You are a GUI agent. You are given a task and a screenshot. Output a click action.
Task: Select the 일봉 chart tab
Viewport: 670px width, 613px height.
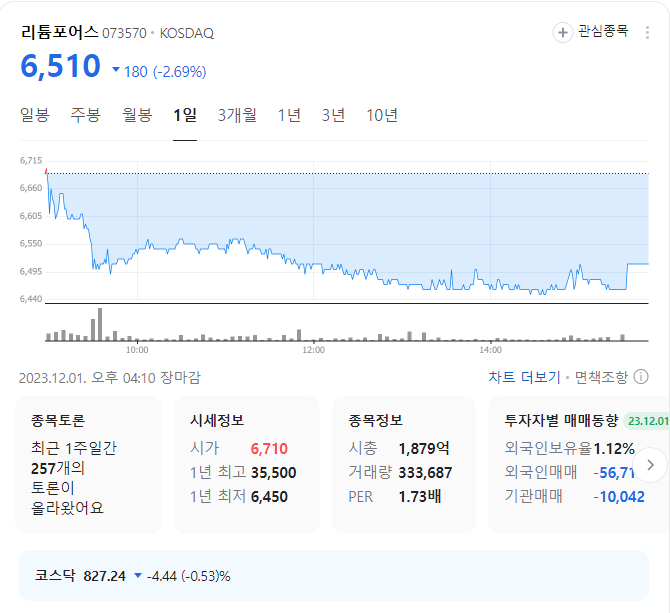[x=35, y=115]
